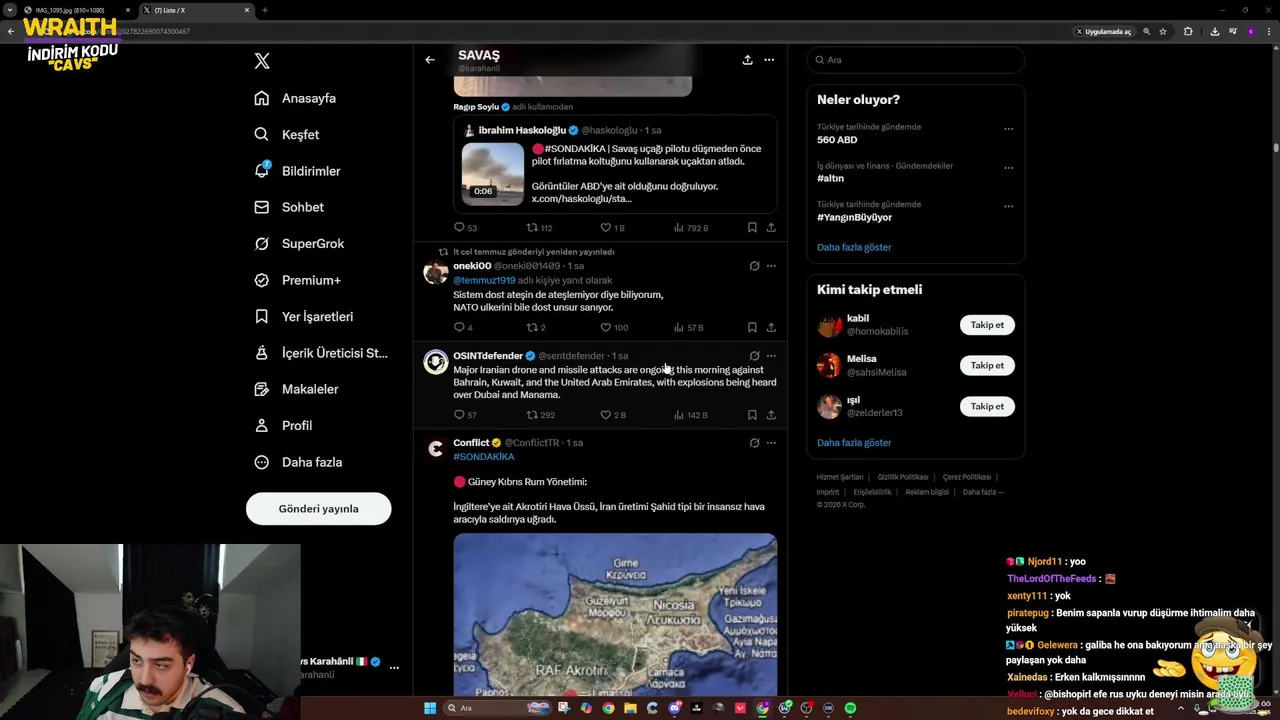
Task: Reply to oneki00 post (4)
Action: 463,327
